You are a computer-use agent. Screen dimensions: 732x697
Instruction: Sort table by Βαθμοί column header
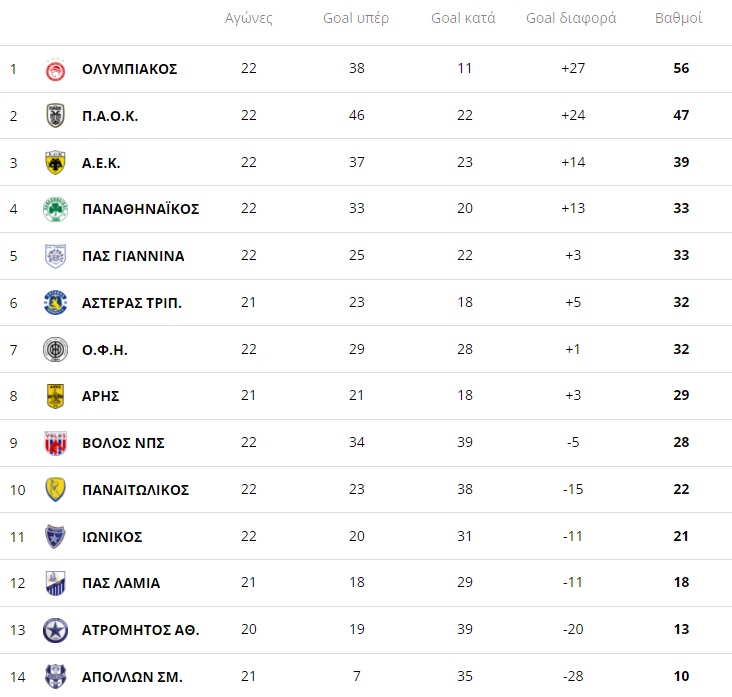coord(678,19)
